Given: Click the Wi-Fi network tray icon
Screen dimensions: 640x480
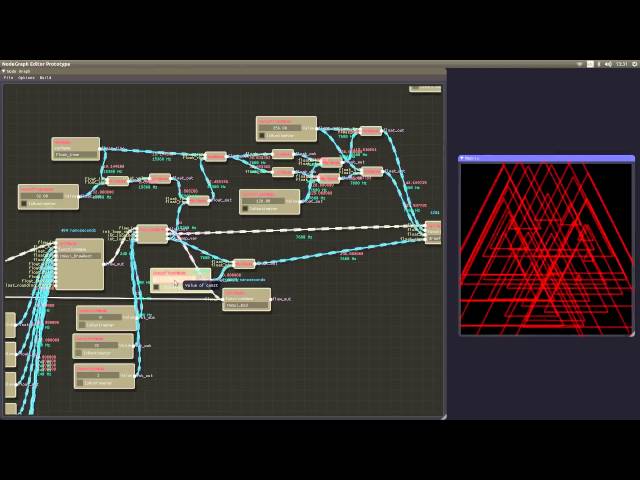Looking at the screenshot, I should coord(579,64).
